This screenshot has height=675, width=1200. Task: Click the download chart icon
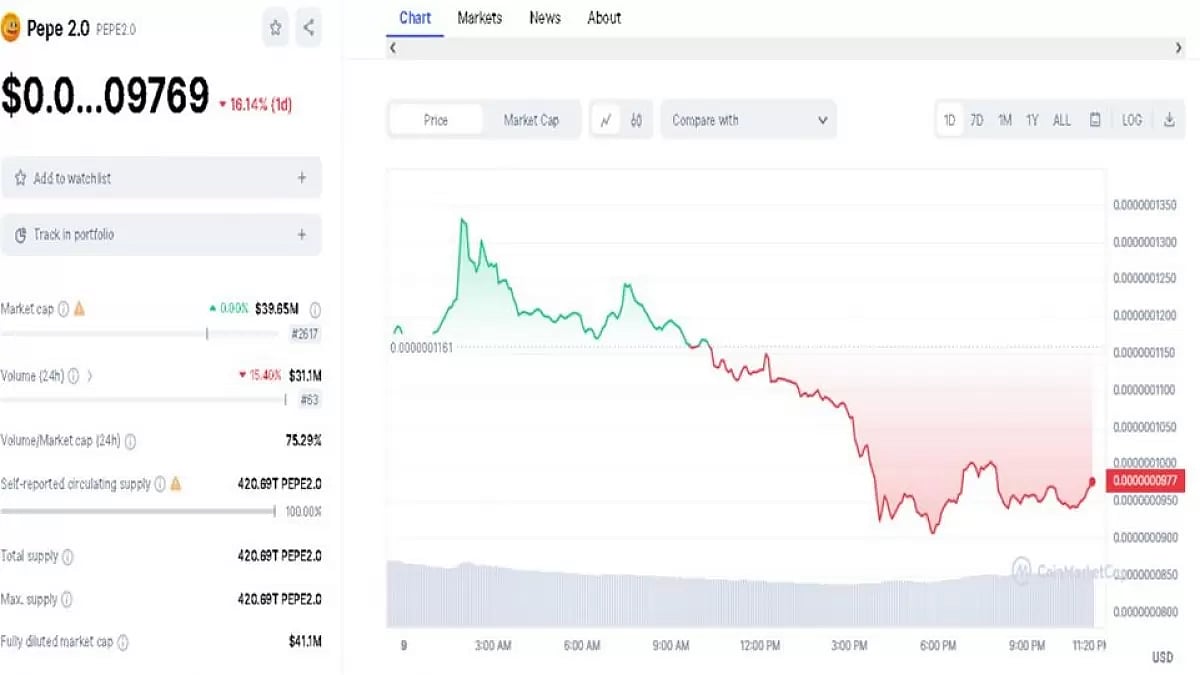pos(1169,120)
